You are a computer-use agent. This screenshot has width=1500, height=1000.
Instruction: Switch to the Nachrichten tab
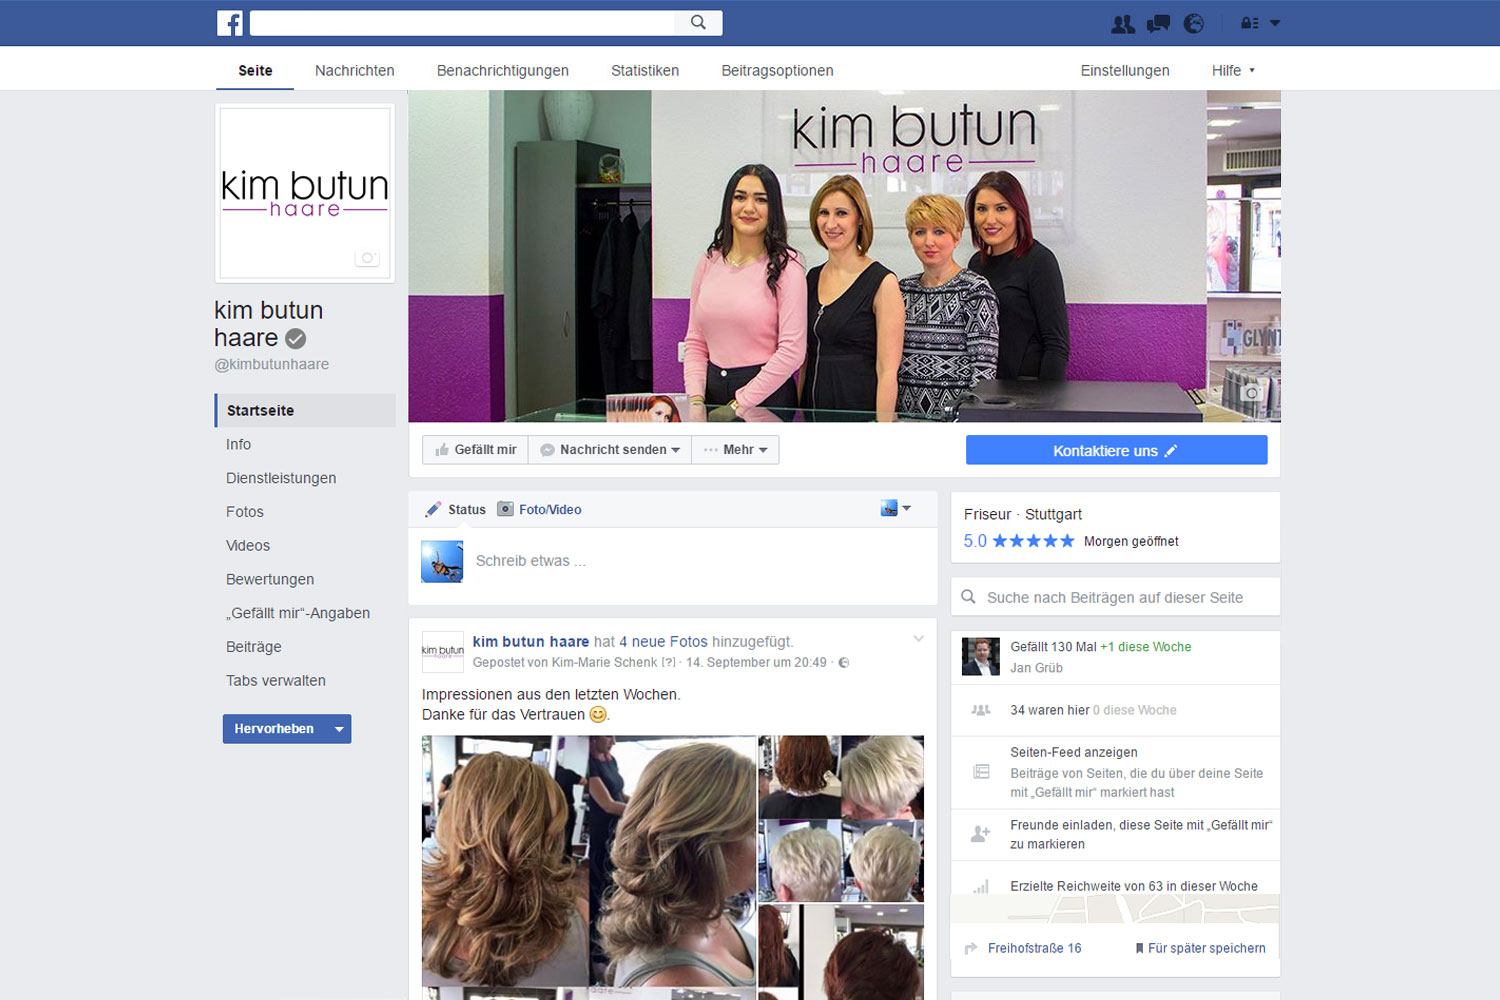click(x=355, y=70)
